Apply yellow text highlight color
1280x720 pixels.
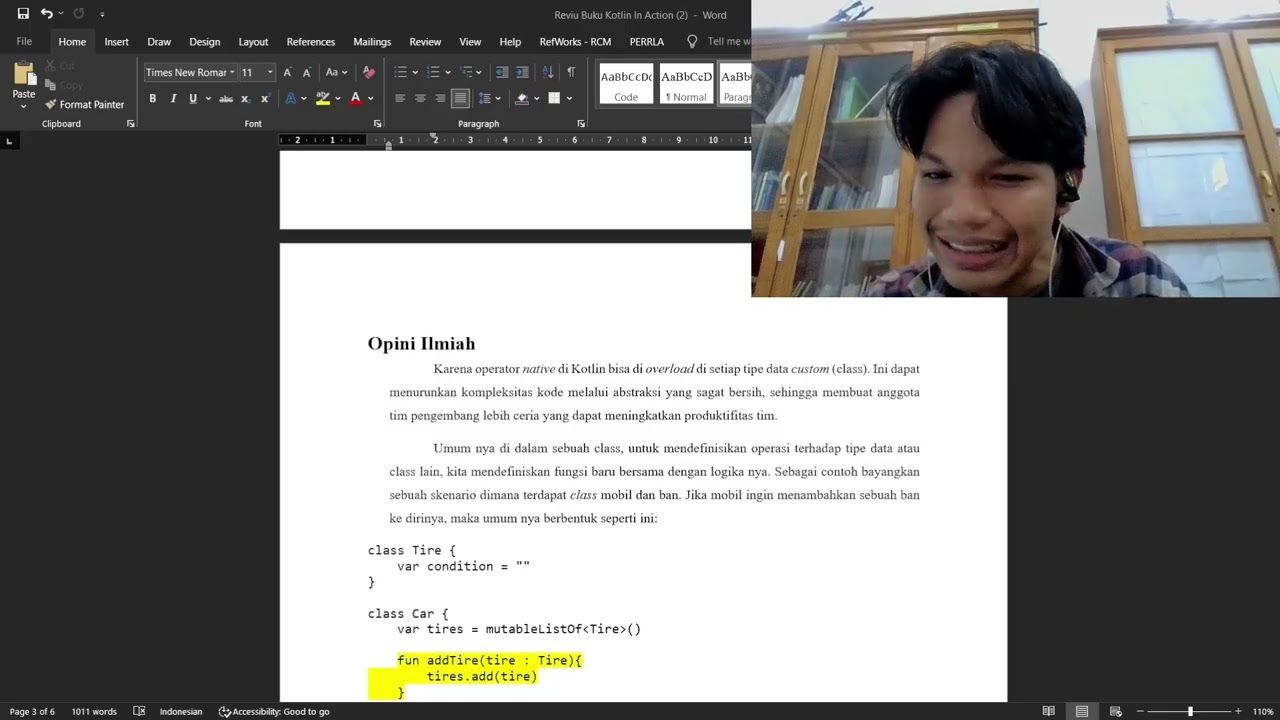pyautogui.click(x=322, y=98)
